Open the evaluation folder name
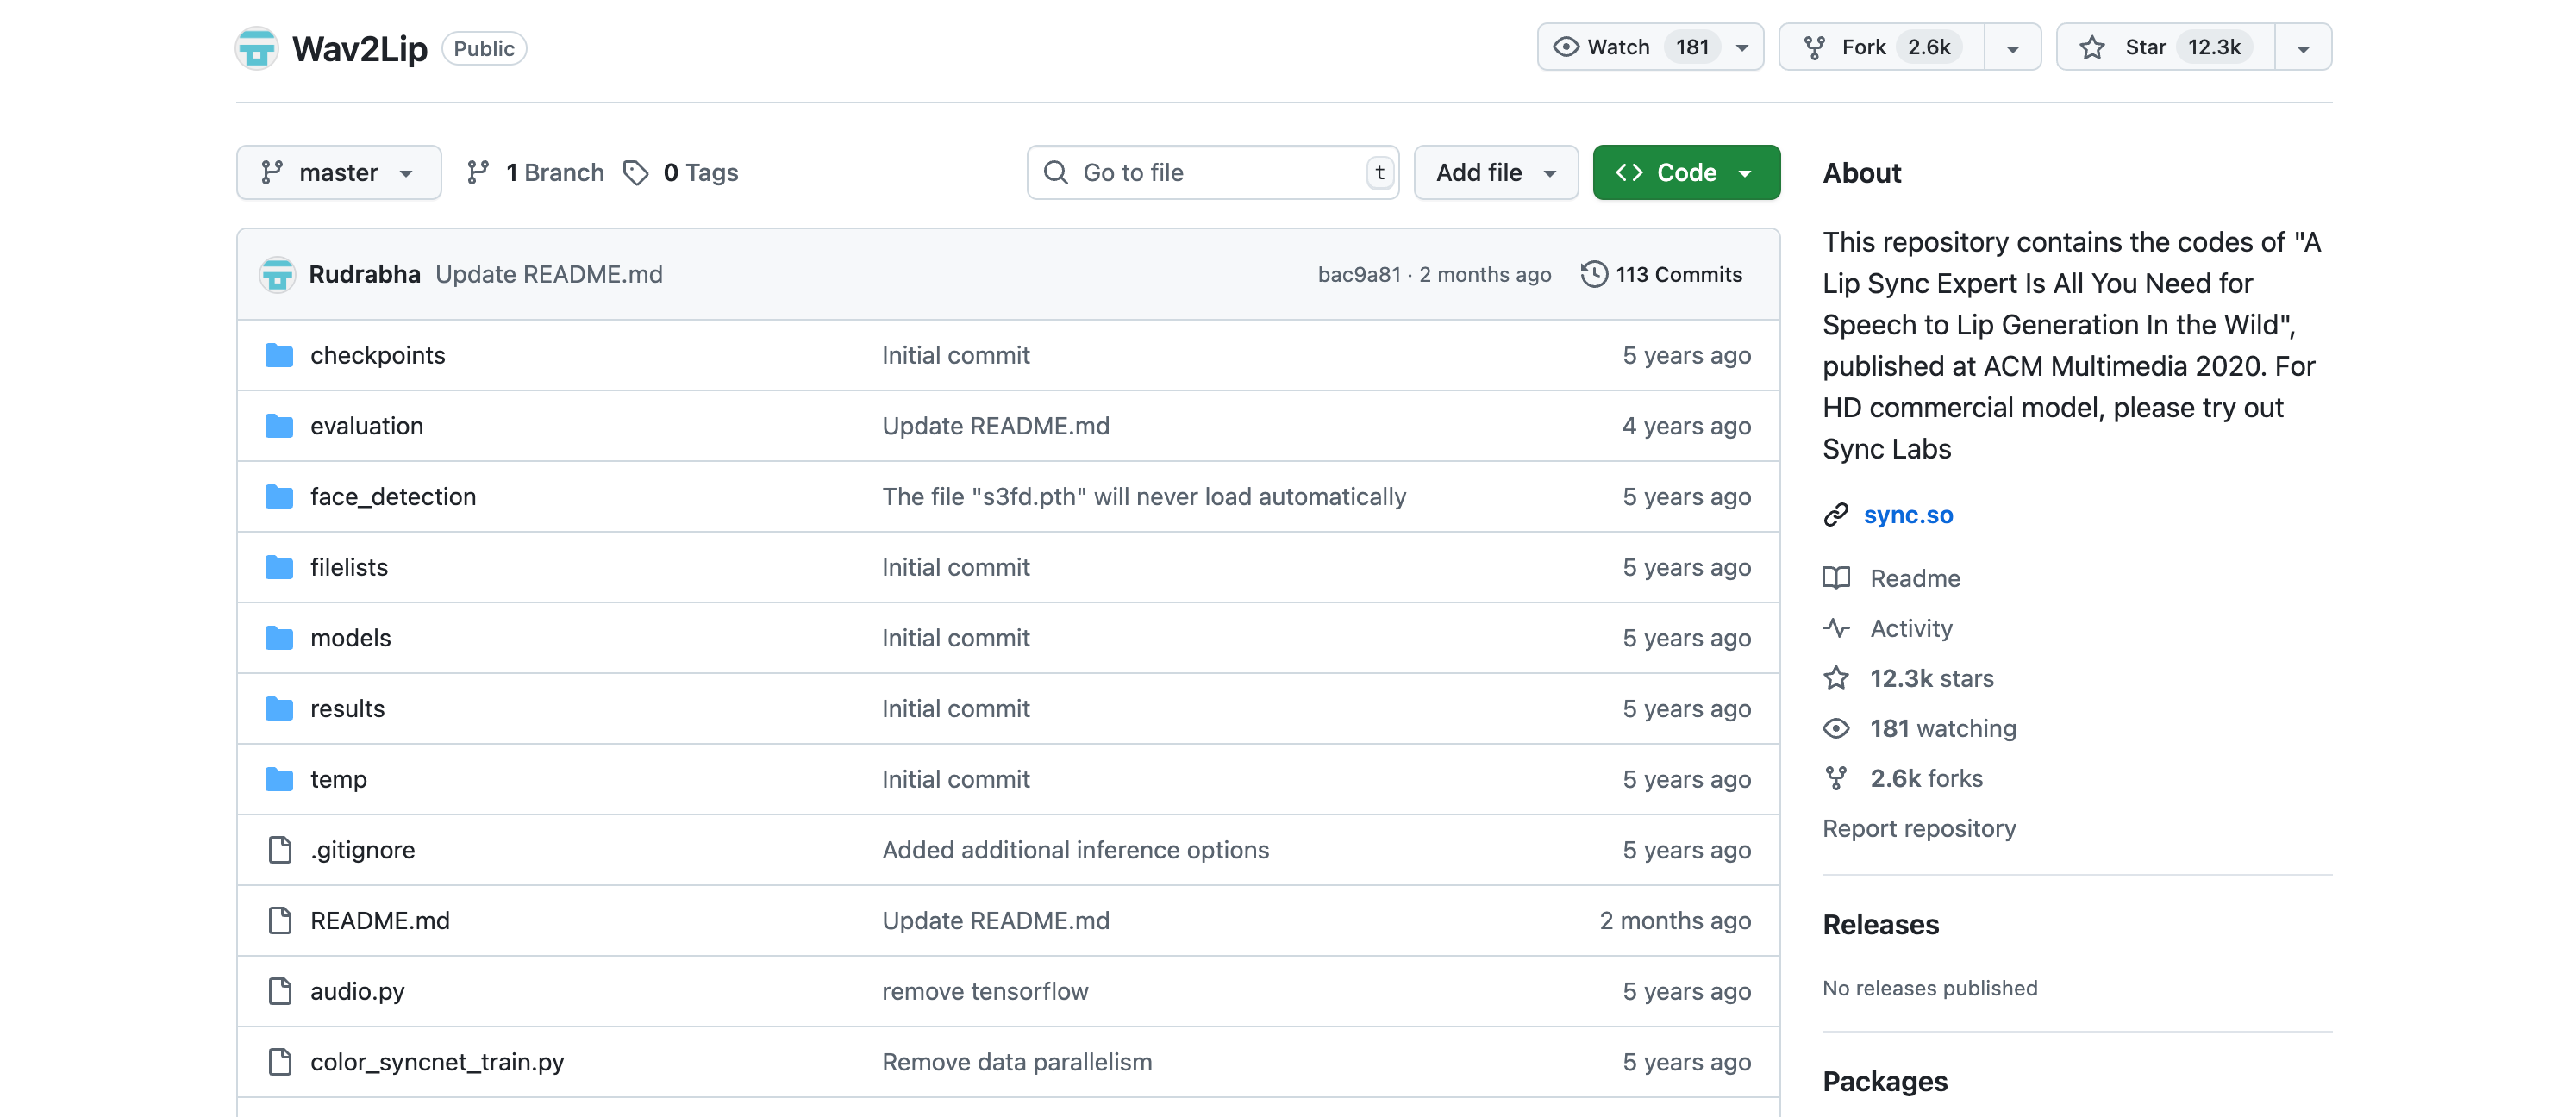 click(x=366, y=426)
